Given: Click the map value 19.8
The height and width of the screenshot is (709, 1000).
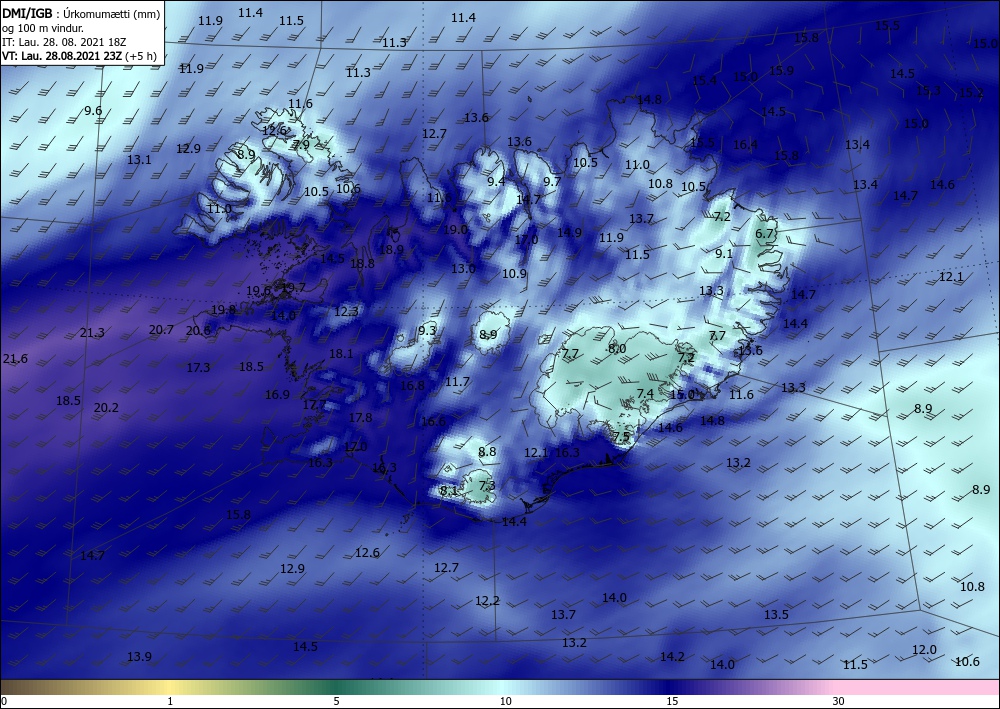Looking at the screenshot, I should tap(223, 310).
